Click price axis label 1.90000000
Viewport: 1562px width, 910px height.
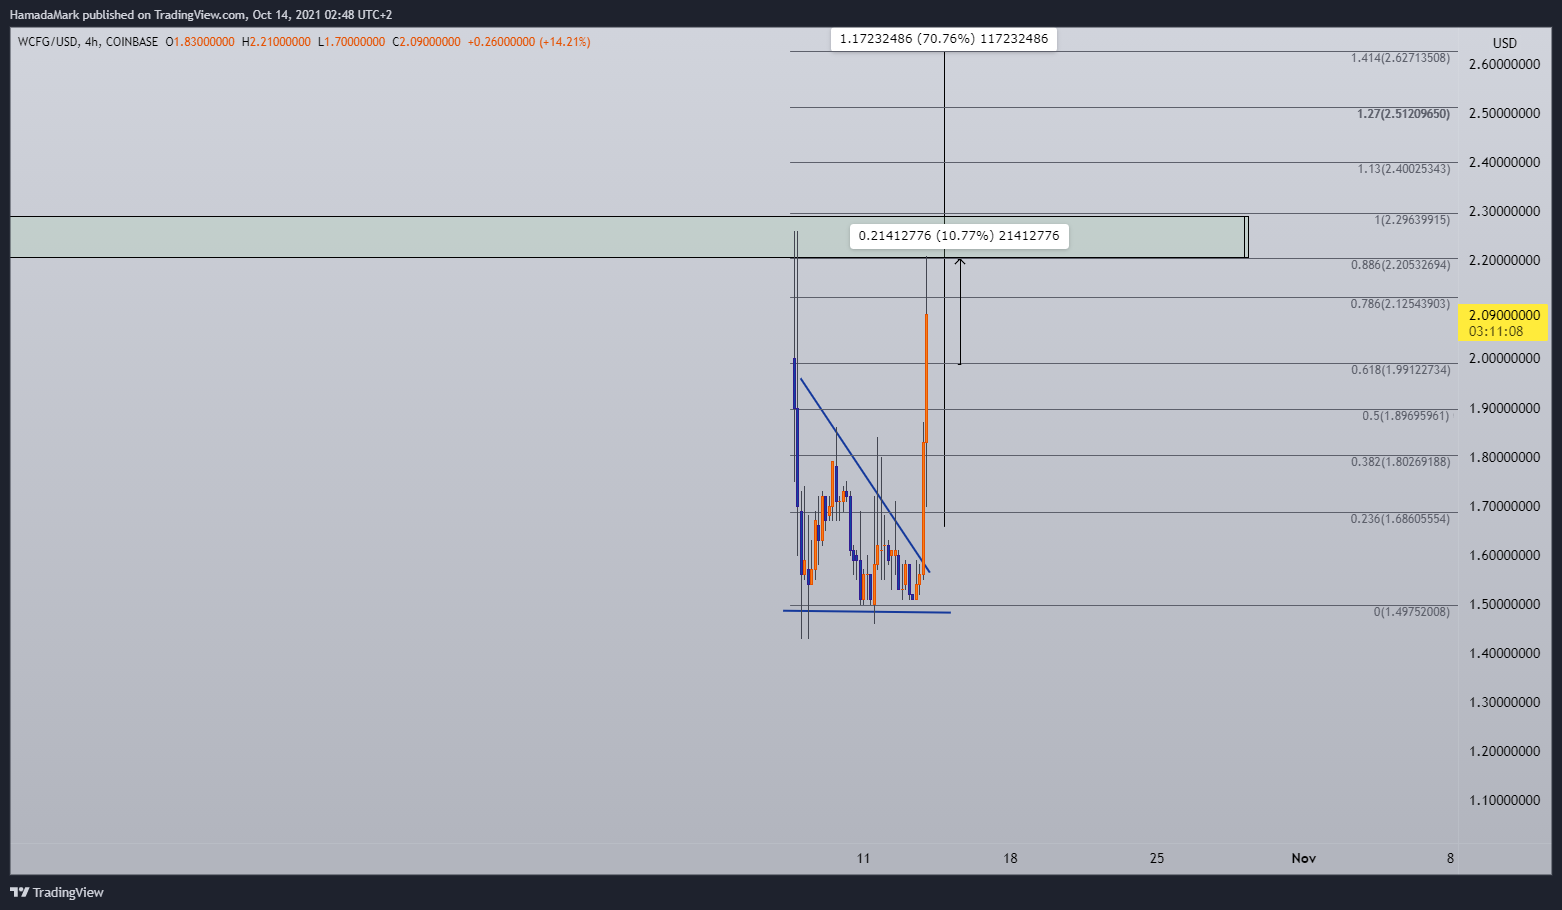point(1504,408)
